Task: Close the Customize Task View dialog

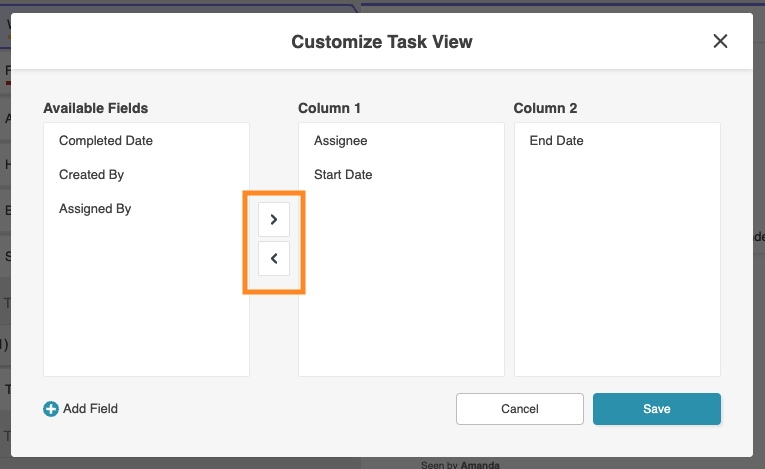Action: tap(720, 41)
